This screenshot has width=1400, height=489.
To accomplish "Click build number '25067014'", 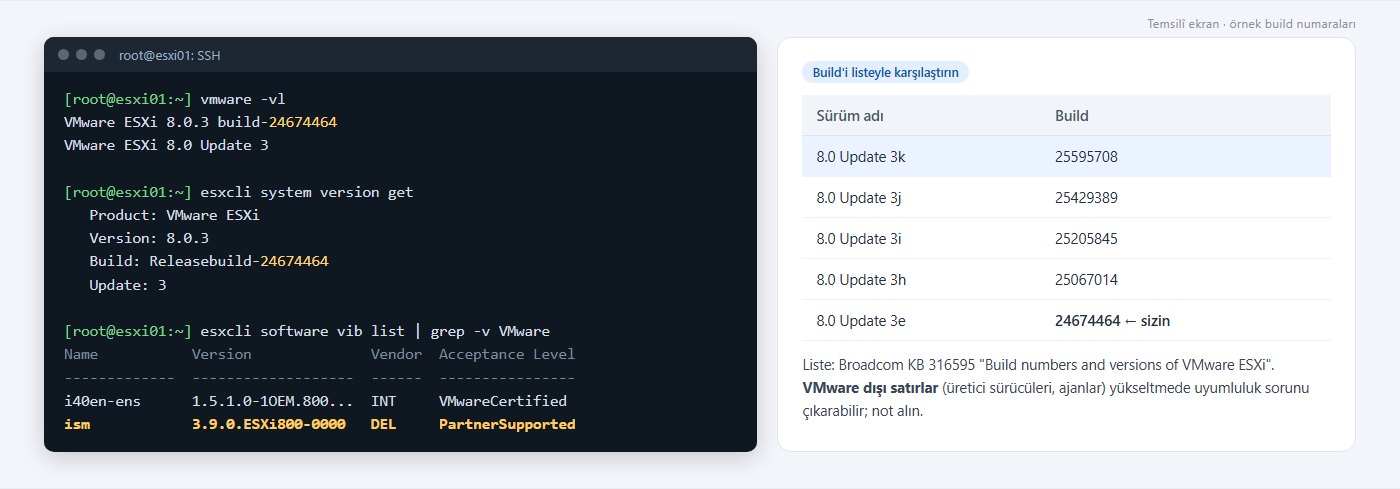I will point(1086,280).
